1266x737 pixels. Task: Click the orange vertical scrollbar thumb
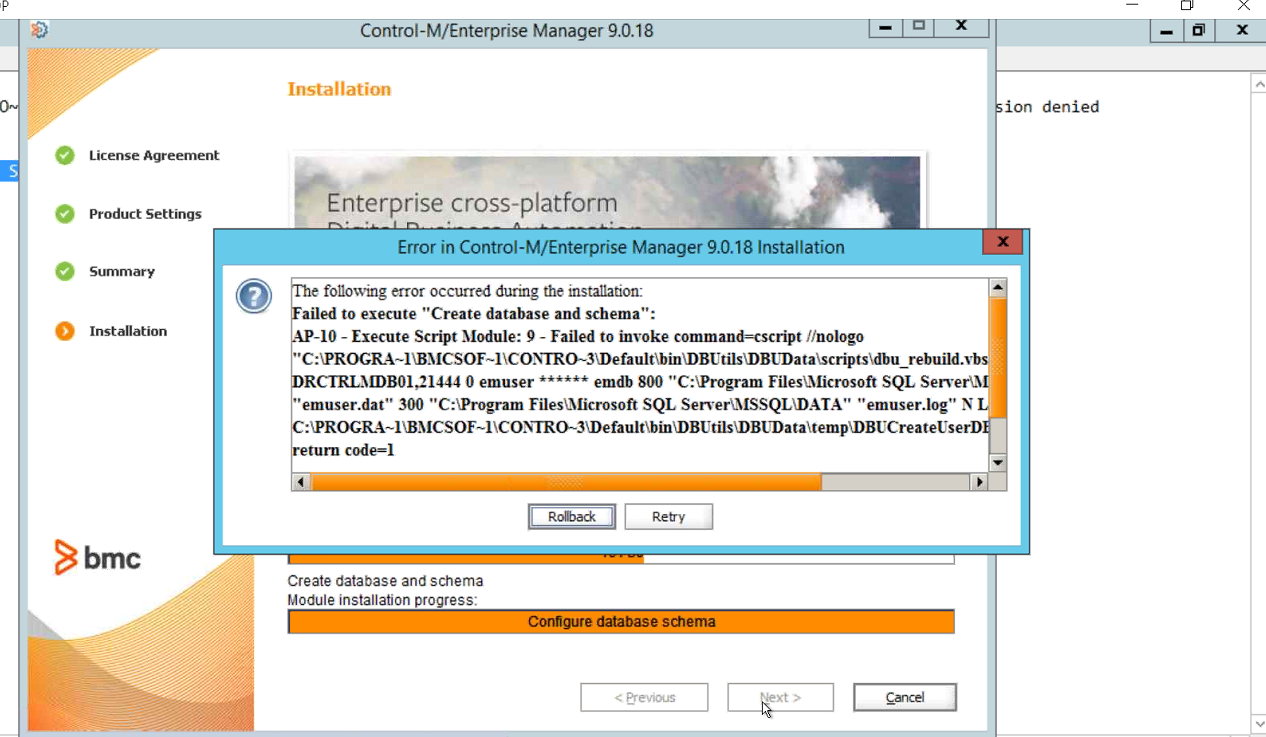coord(997,357)
